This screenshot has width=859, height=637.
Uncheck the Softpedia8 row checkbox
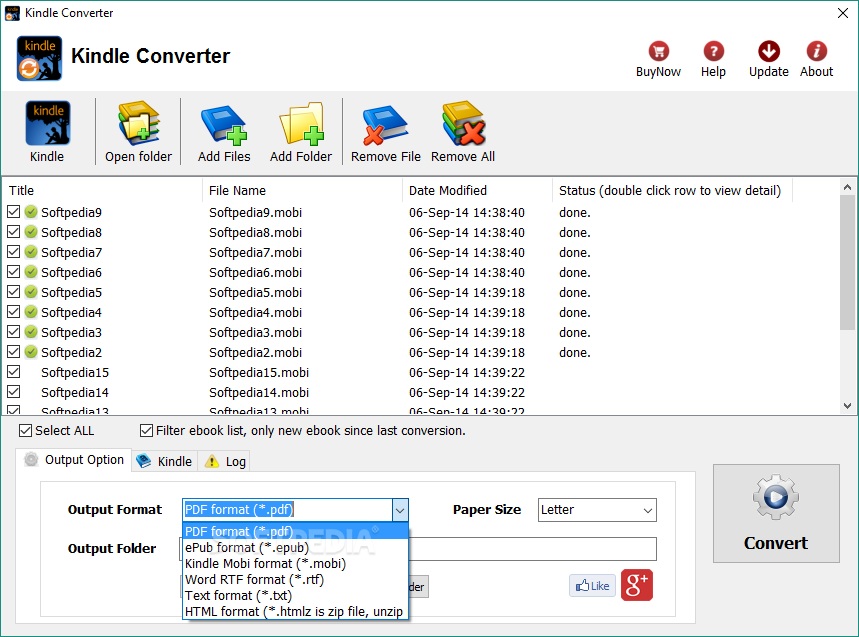coord(14,232)
